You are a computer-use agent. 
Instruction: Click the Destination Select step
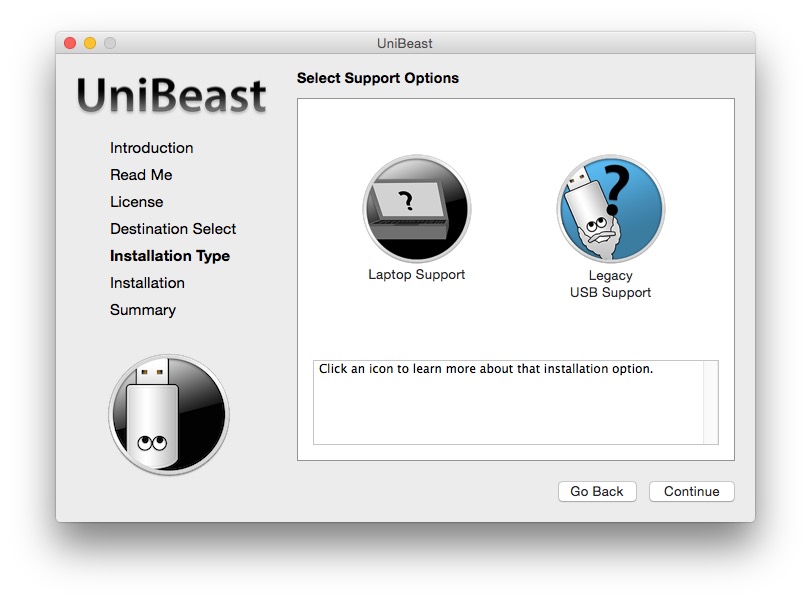coord(173,229)
